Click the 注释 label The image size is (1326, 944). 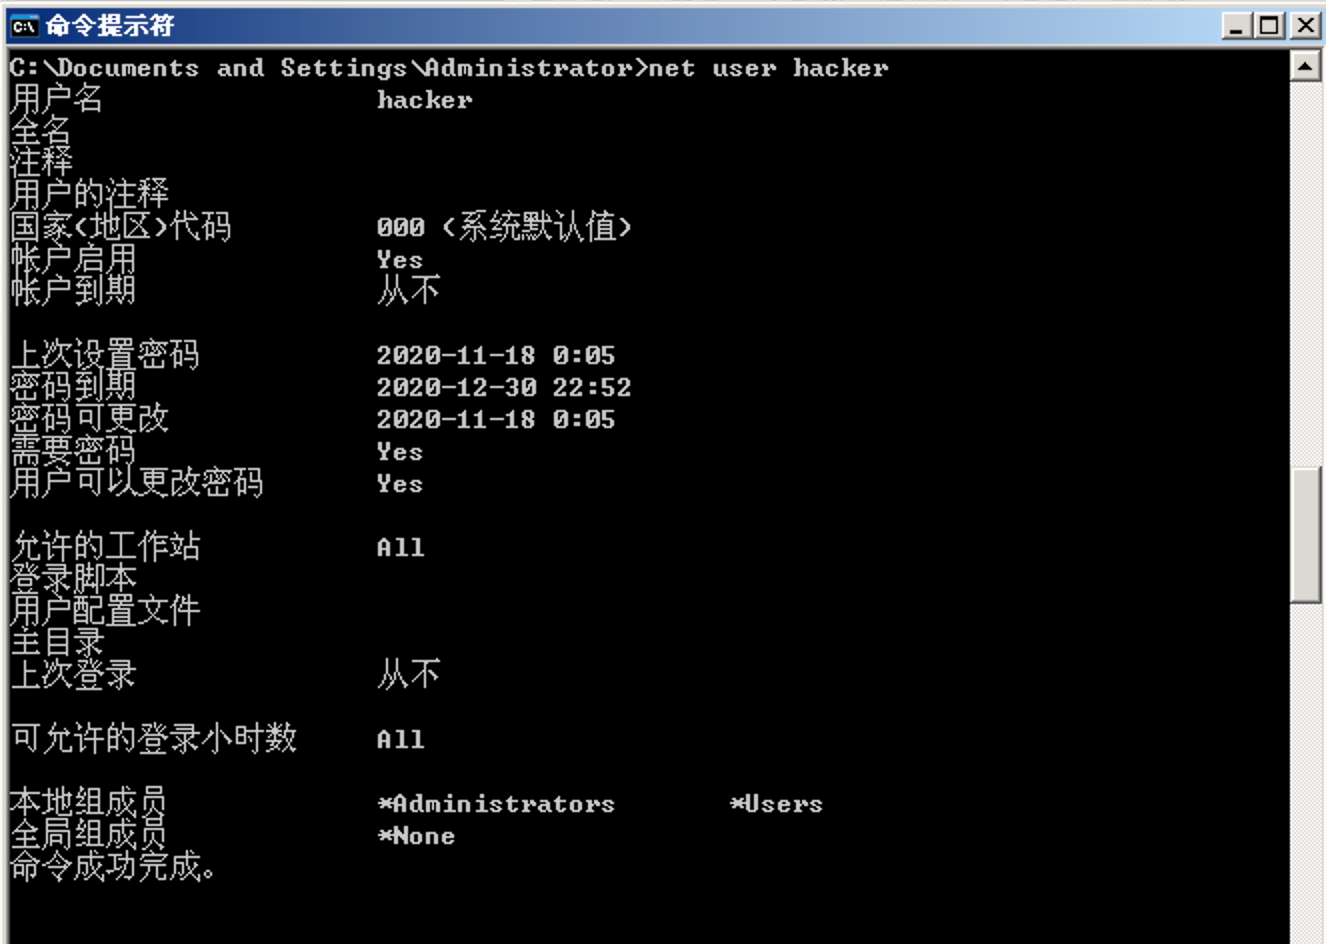click(x=41, y=163)
